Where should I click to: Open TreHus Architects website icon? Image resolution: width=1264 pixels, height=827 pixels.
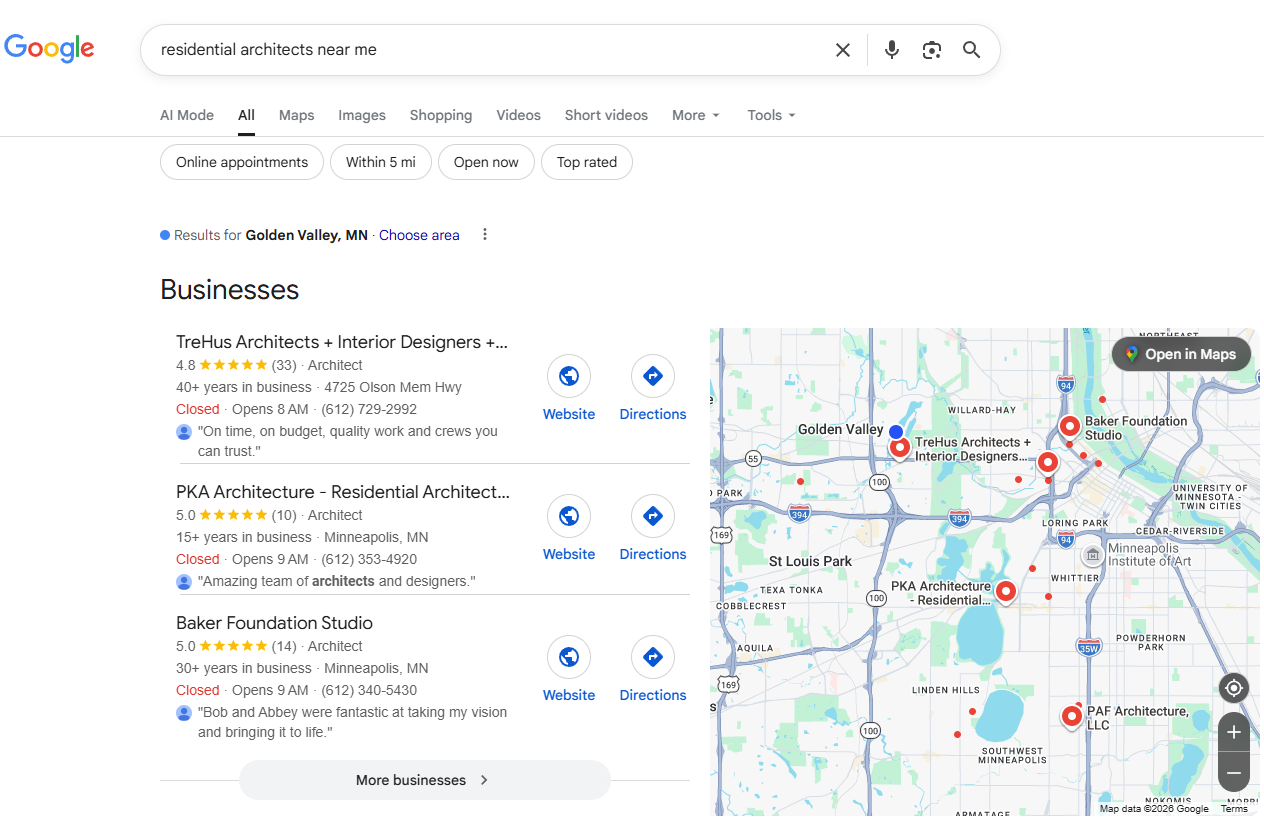coord(569,377)
